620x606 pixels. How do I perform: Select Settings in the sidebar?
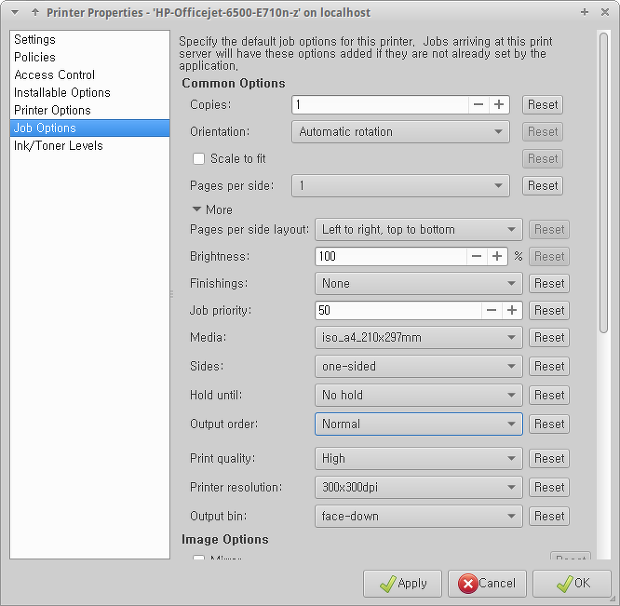tap(89, 40)
